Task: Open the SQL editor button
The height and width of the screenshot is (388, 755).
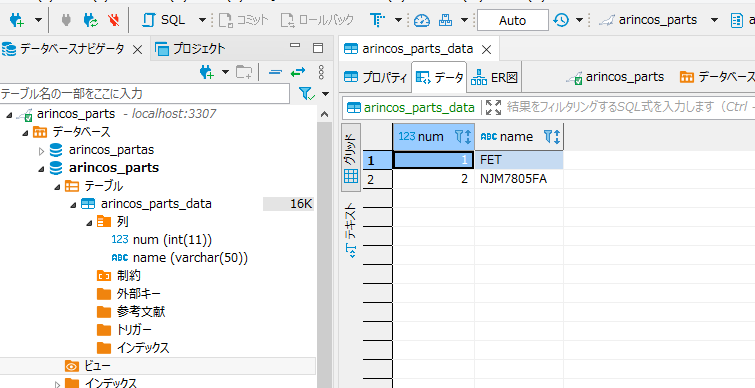Action: pos(165,20)
